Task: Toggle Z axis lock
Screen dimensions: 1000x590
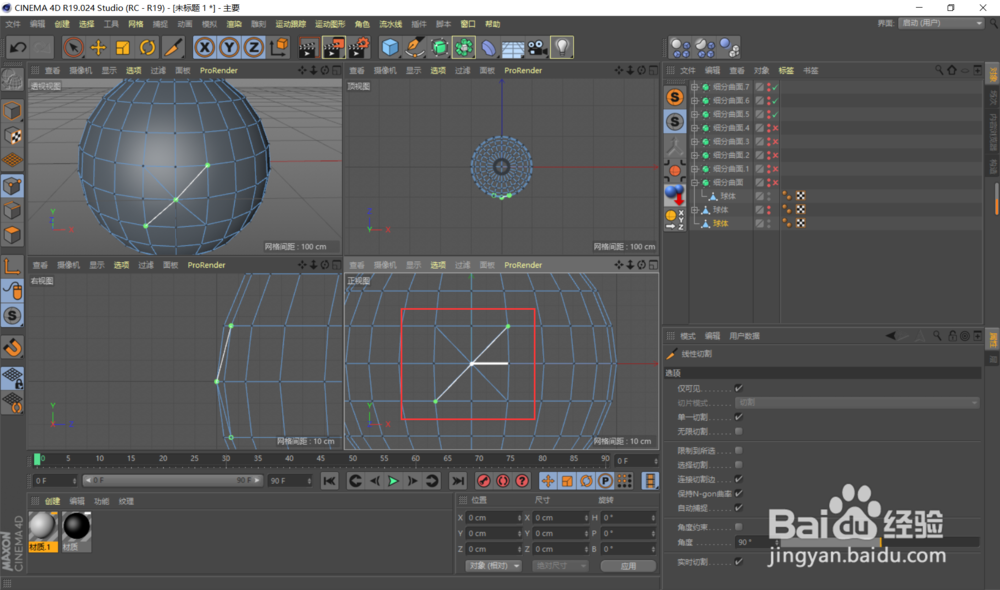Action: [254, 47]
